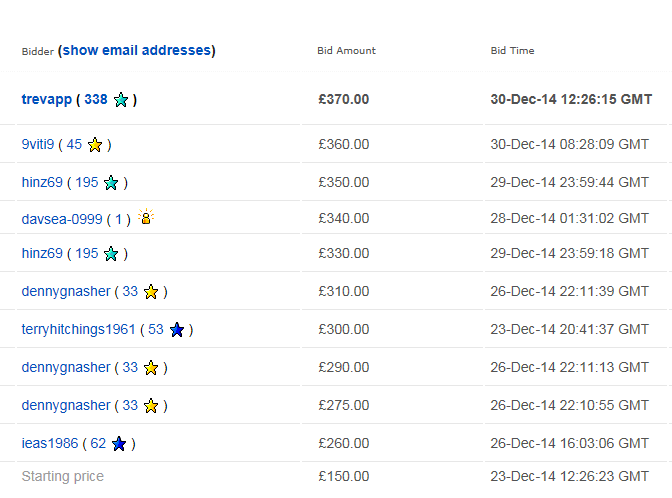This screenshot has height=498, width=672.
Task: Open dennygnasher profile on £290.00 bid
Action: (x=66, y=367)
